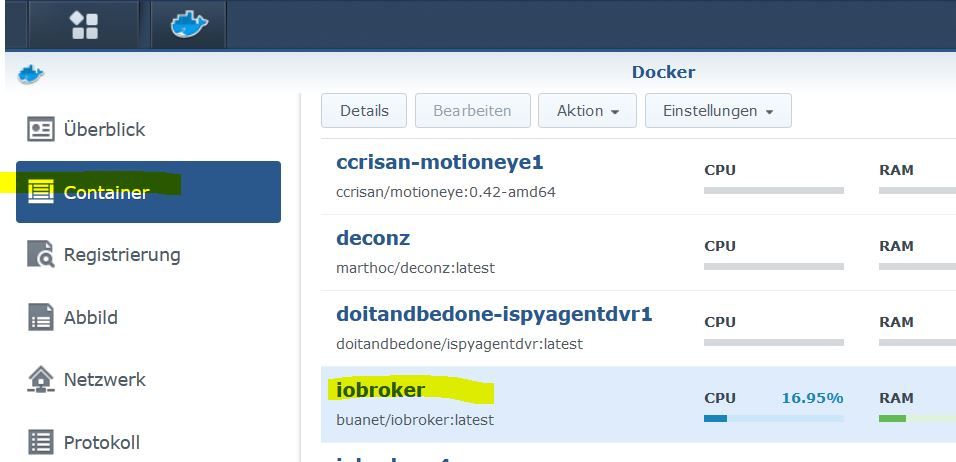Screen dimensions: 956x462
Task: Click the RAM label of the deconz row
Action: [x=896, y=246]
